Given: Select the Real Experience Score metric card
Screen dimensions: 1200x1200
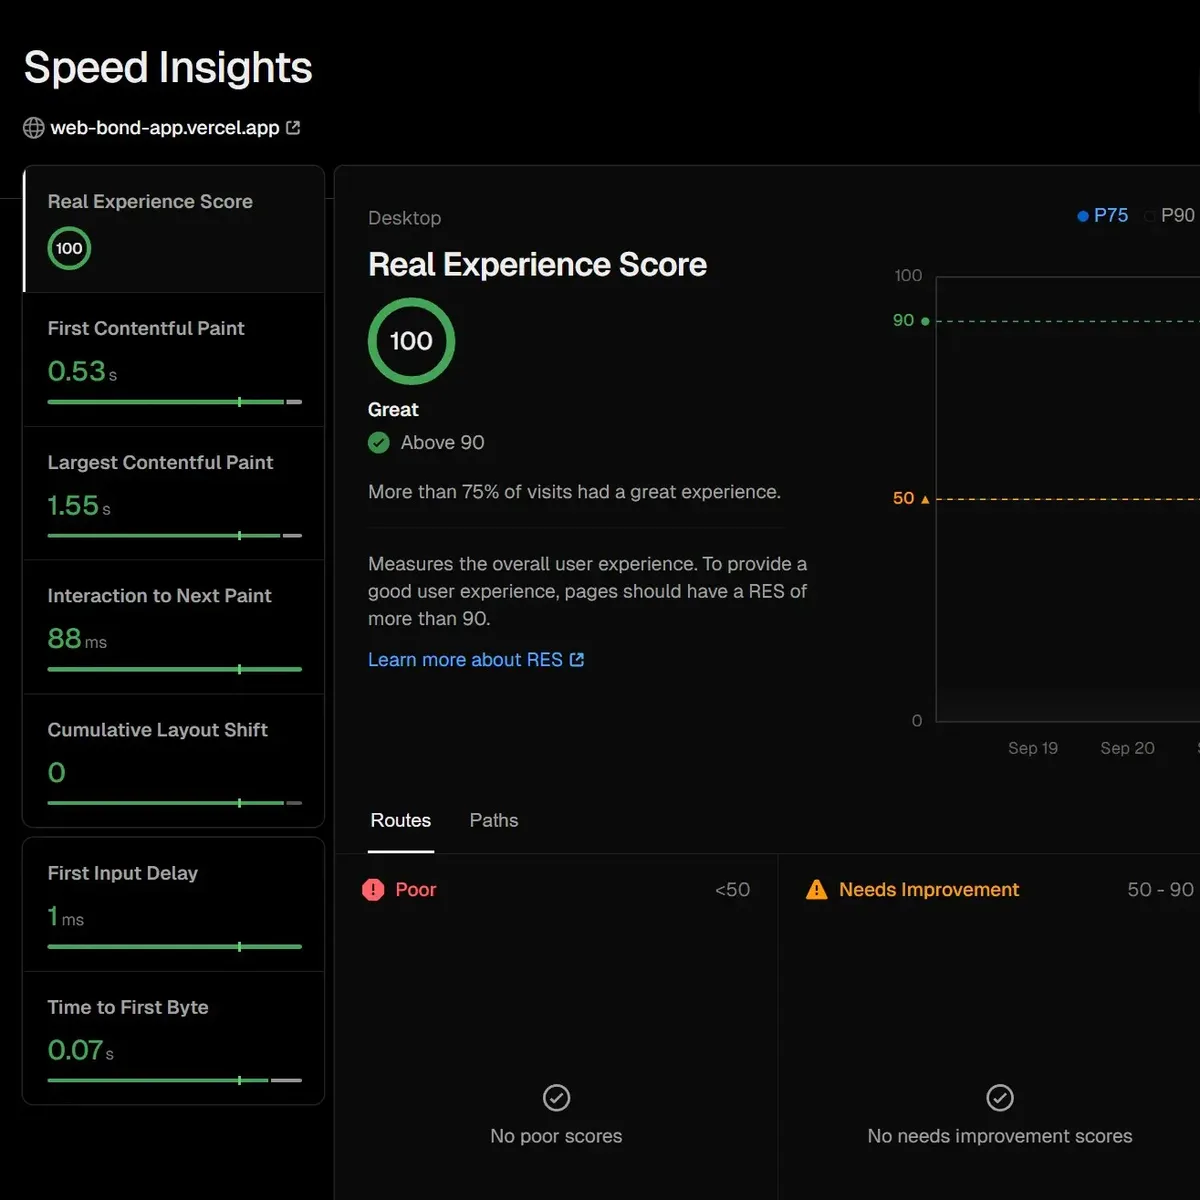Looking at the screenshot, I should coord(174,229).
